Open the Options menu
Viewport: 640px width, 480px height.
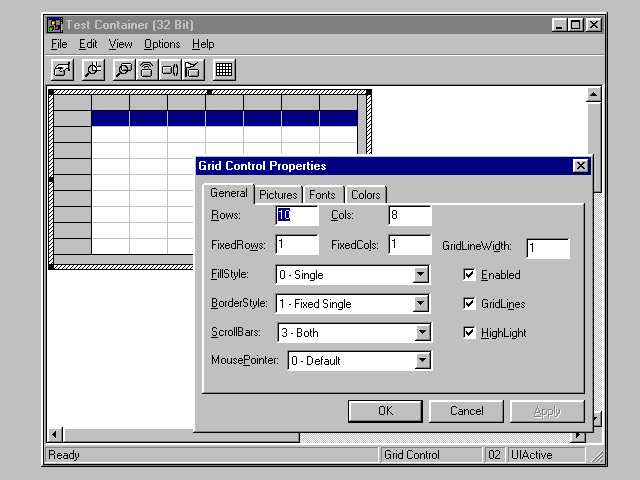coord(162,44)
